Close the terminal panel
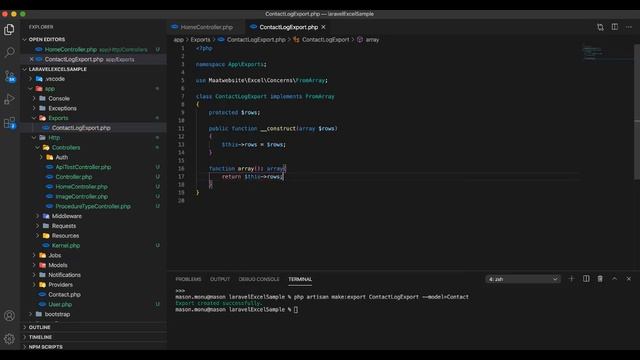Viewport: 640px width, 360px height. pyautogui.click(x=629, y=279)
